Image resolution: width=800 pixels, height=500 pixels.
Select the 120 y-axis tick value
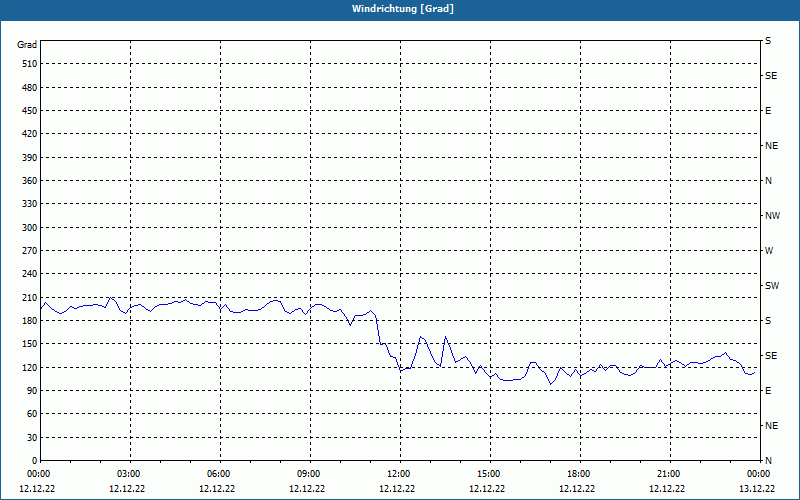pos(29,367)
